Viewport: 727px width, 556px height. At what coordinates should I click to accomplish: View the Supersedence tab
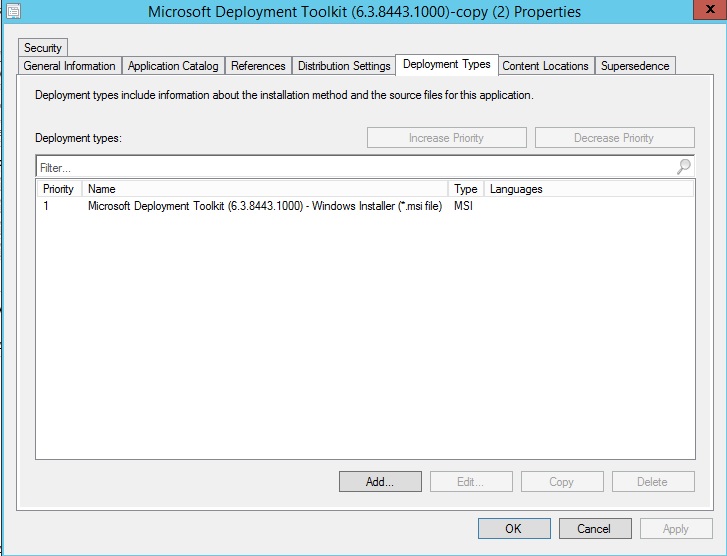click(x=636, y=66)
